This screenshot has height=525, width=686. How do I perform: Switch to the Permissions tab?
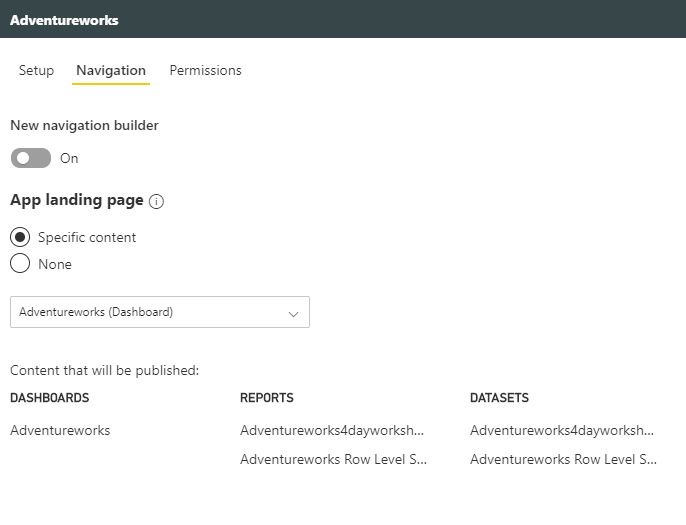[x=205, y=71]
